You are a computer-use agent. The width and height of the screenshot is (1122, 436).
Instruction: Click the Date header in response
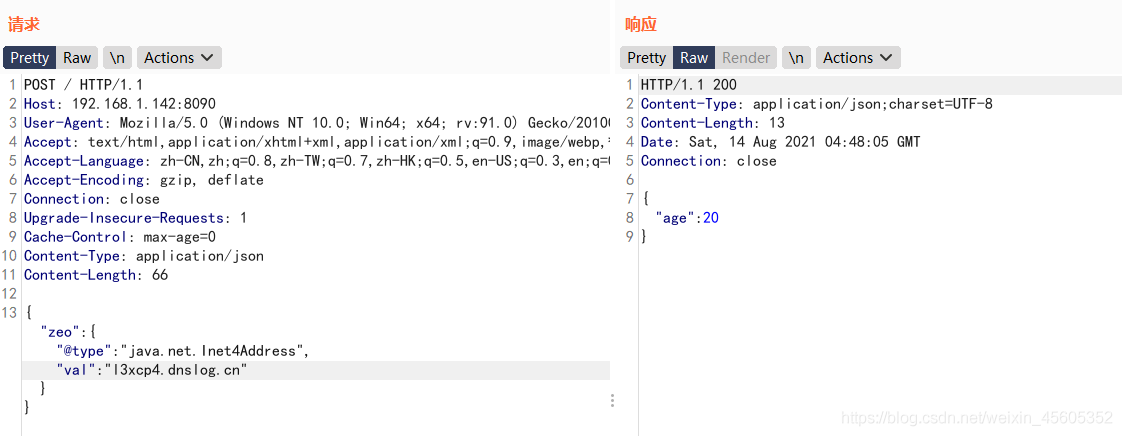coord(781,142)
